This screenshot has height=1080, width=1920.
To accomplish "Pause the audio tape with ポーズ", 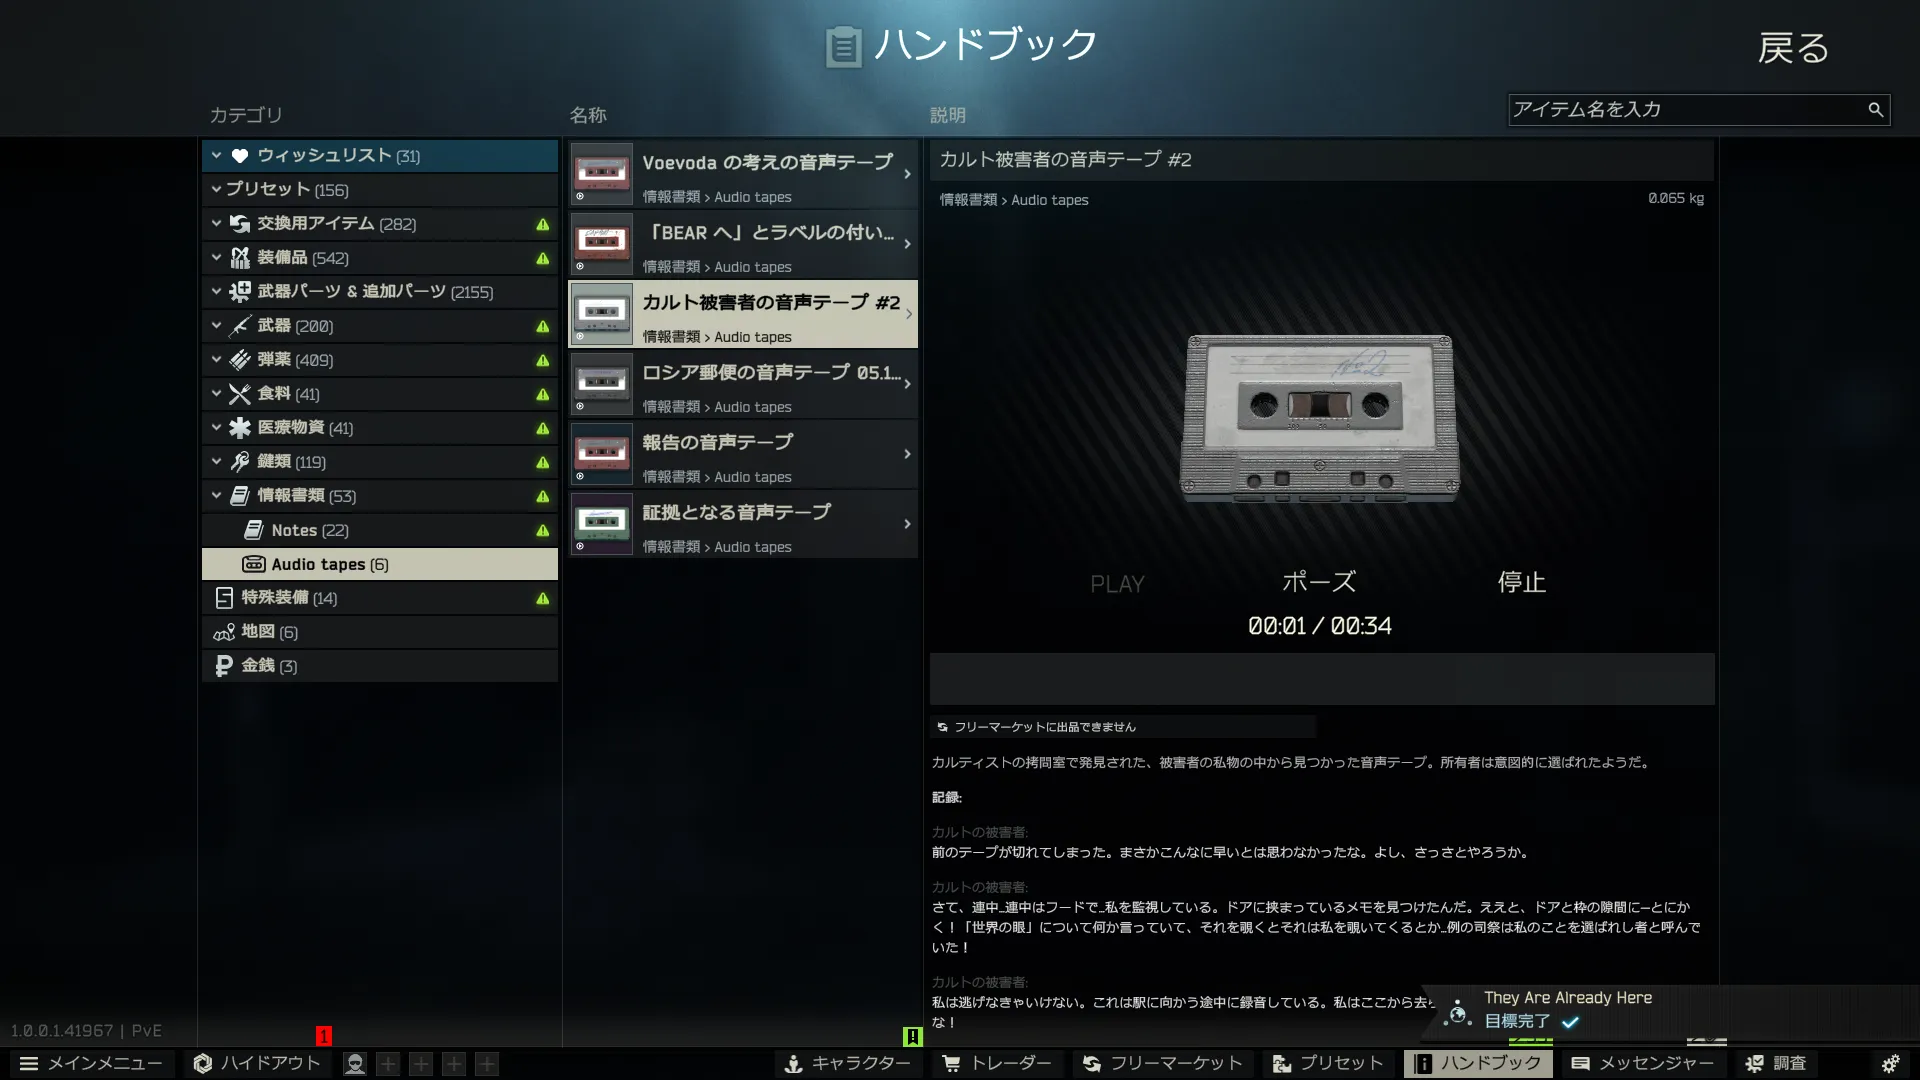I will (1319, 582).
